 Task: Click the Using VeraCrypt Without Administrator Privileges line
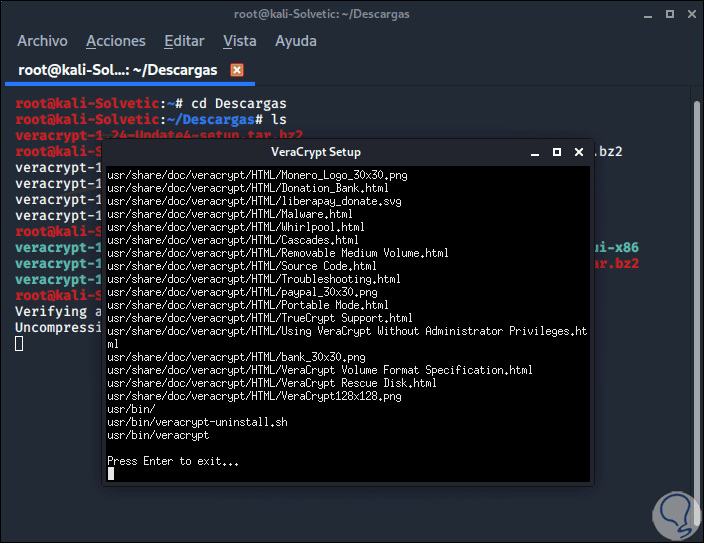[347, 338]
